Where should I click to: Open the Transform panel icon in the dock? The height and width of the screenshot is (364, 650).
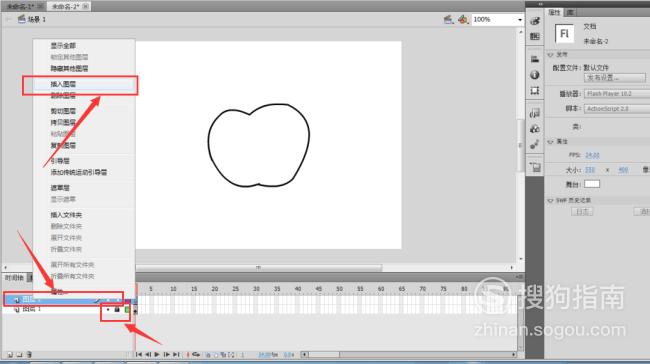pos(535,90)
